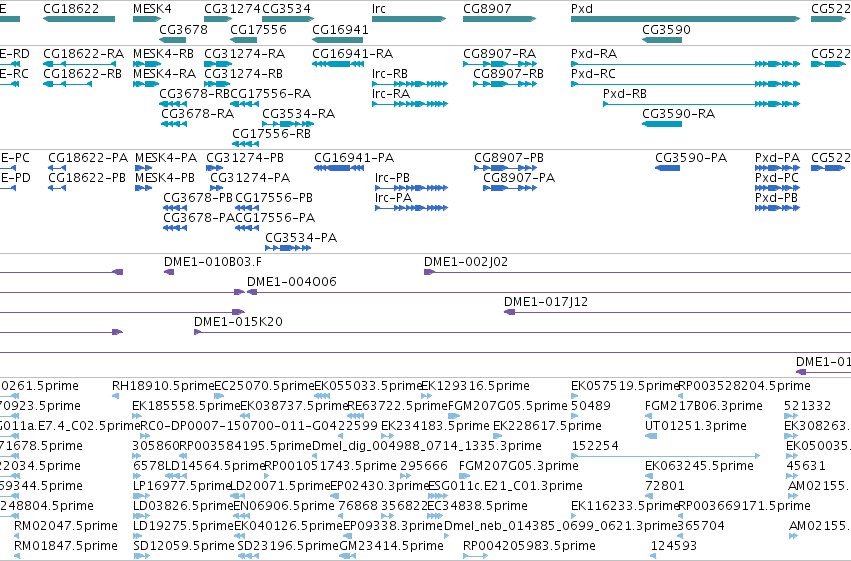Click the CG3590-RA transcript label

(678, 114)
